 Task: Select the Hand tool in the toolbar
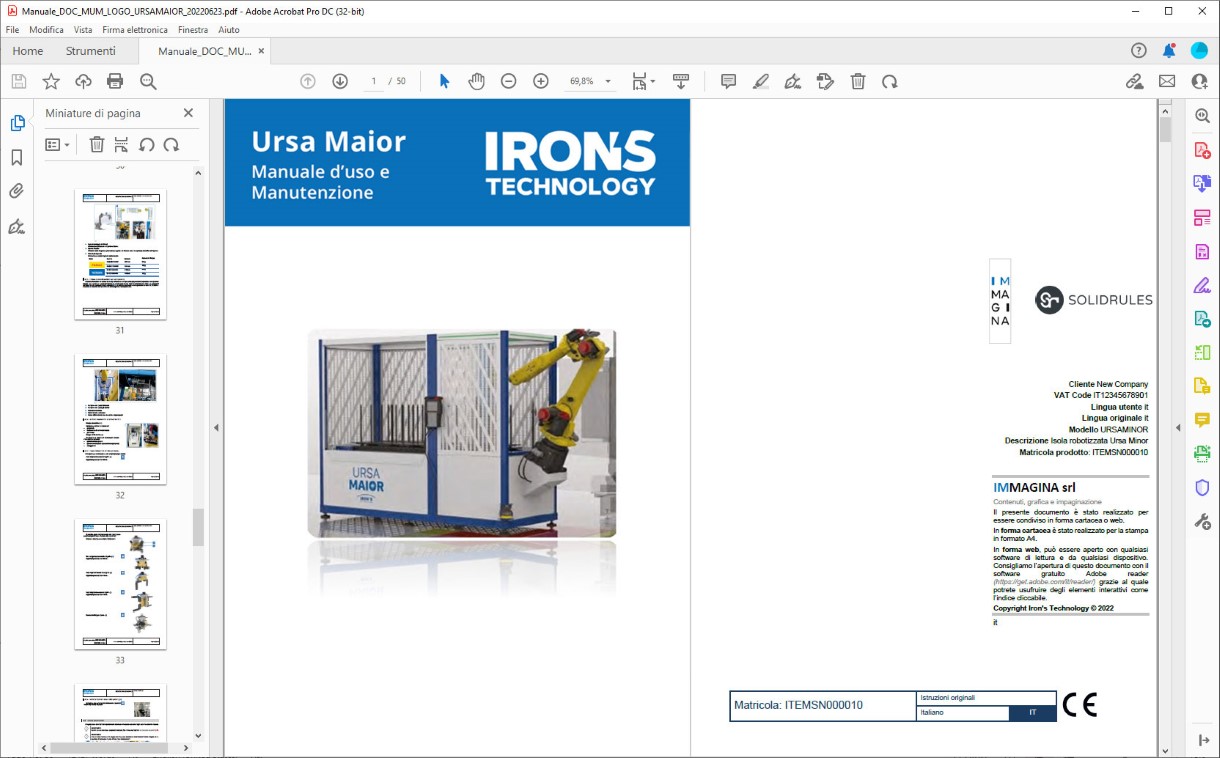pos(477,81)
